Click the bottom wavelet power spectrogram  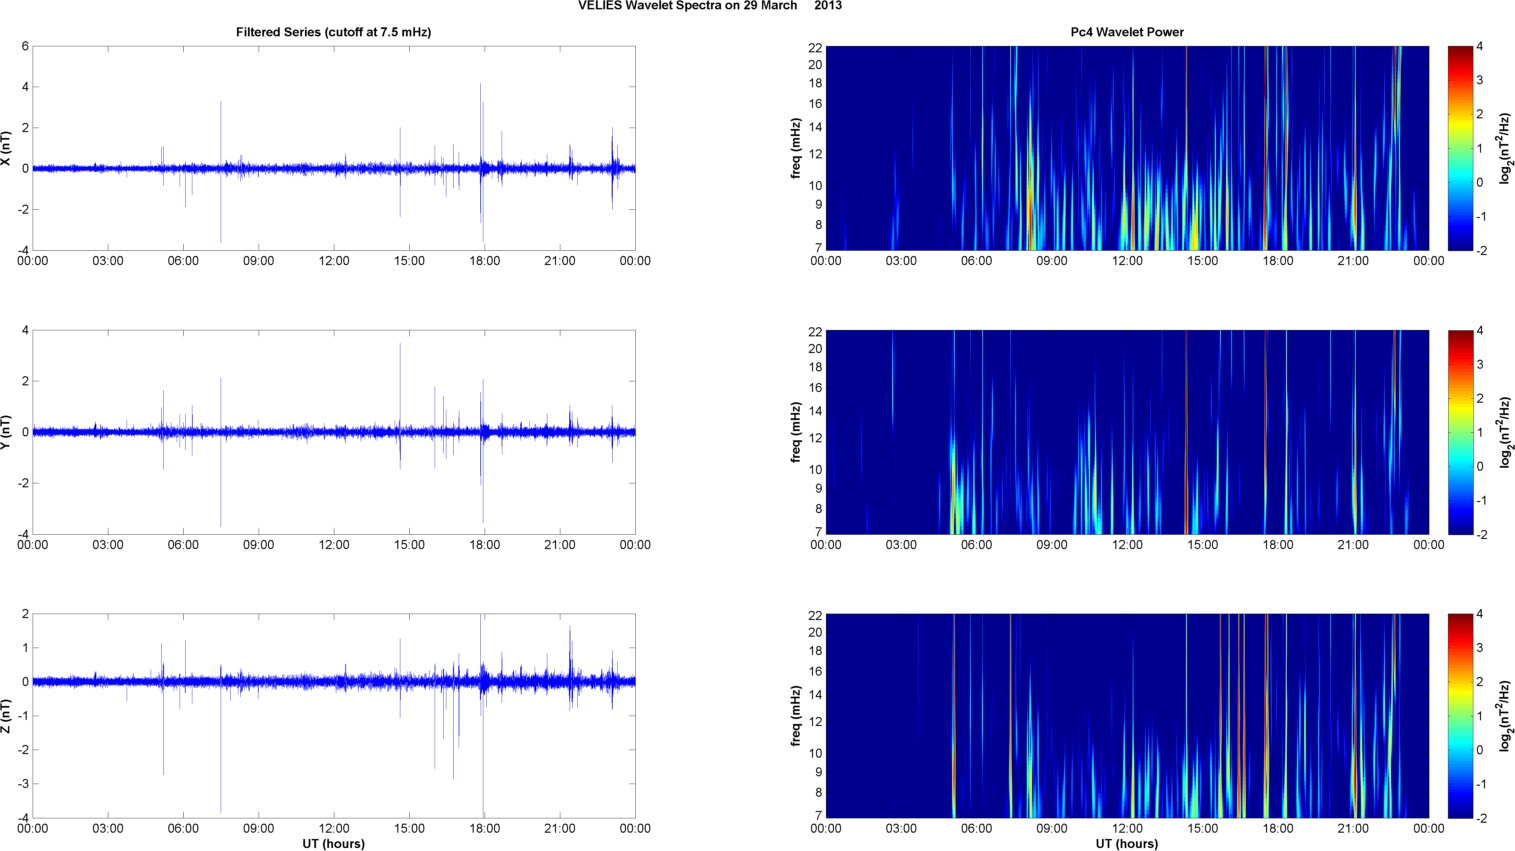pos(1127,716)
